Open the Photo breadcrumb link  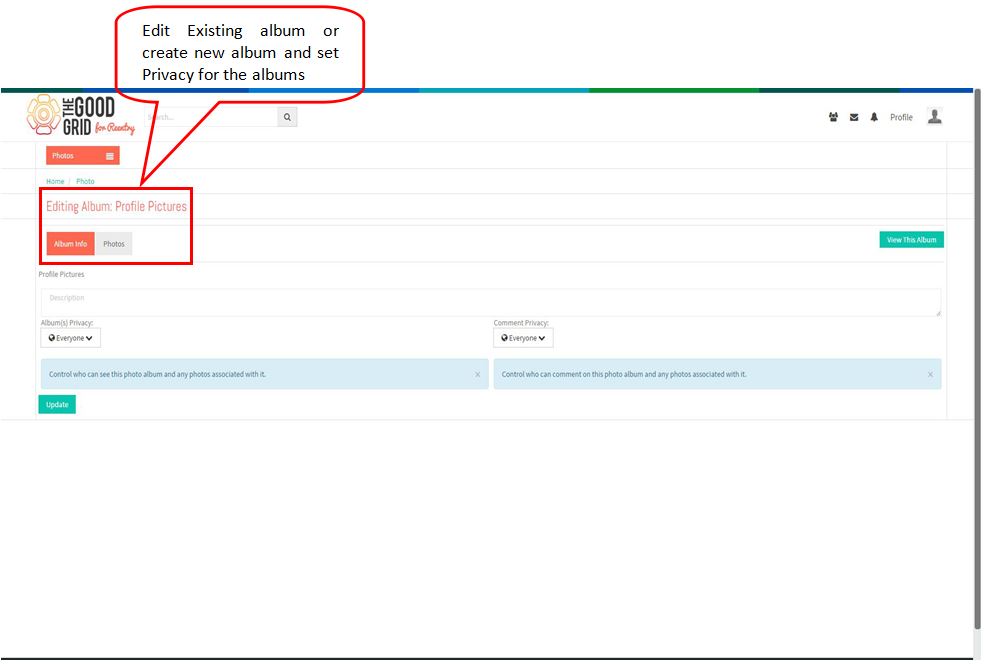point(85,181)
